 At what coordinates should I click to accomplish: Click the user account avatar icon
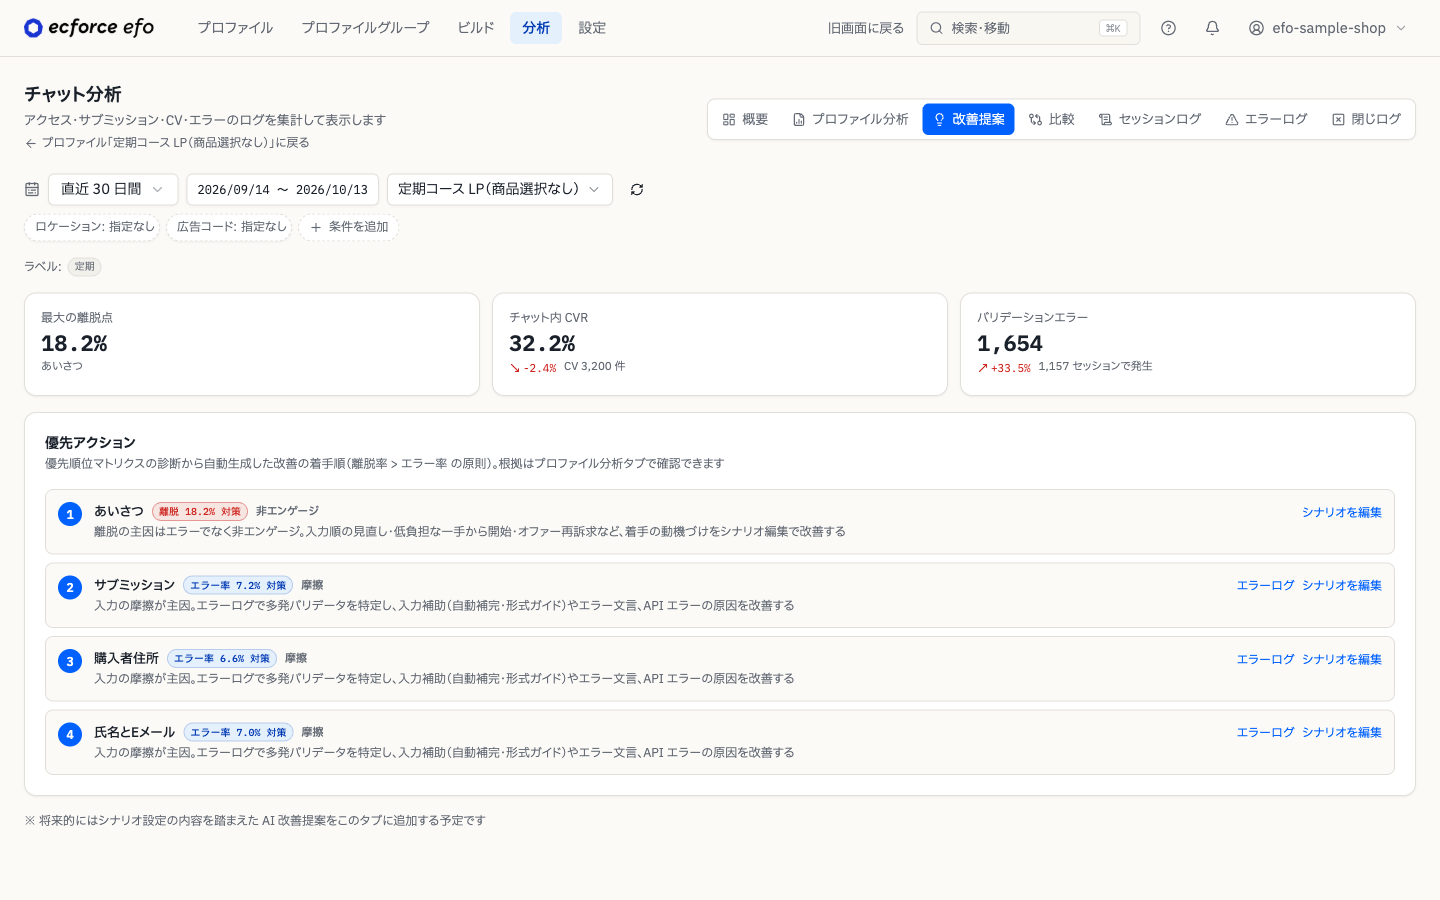[1256, 28]
